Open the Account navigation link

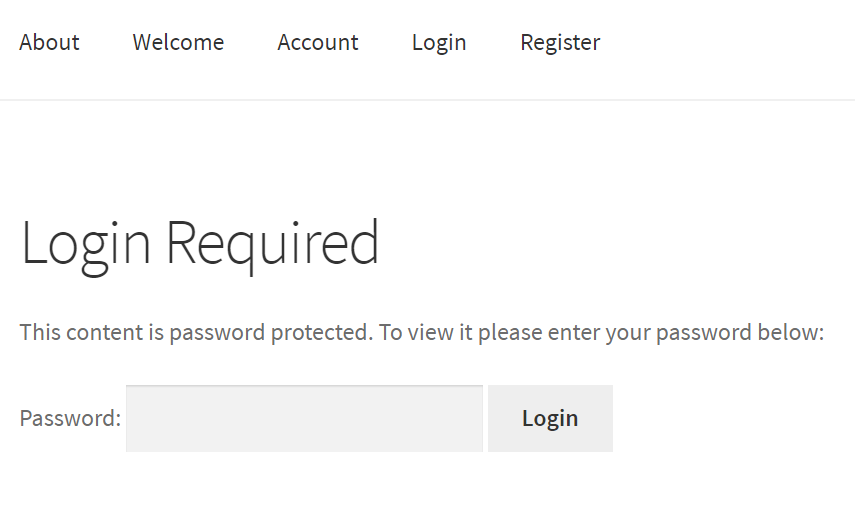[318, 42]
